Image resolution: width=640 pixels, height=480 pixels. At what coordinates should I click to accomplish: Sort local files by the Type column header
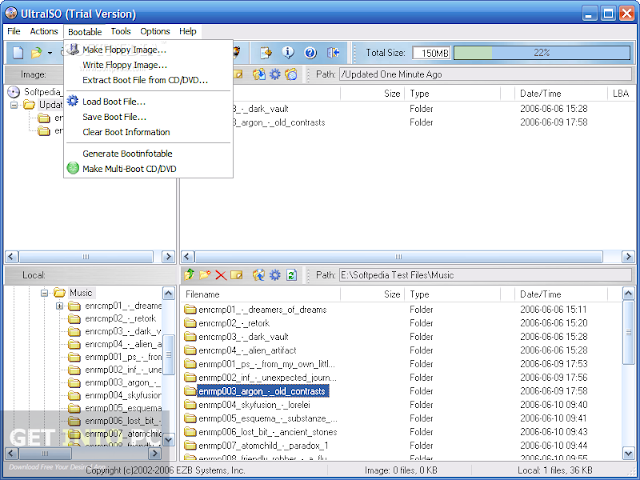pyautogui.click(x=453, y=294)
